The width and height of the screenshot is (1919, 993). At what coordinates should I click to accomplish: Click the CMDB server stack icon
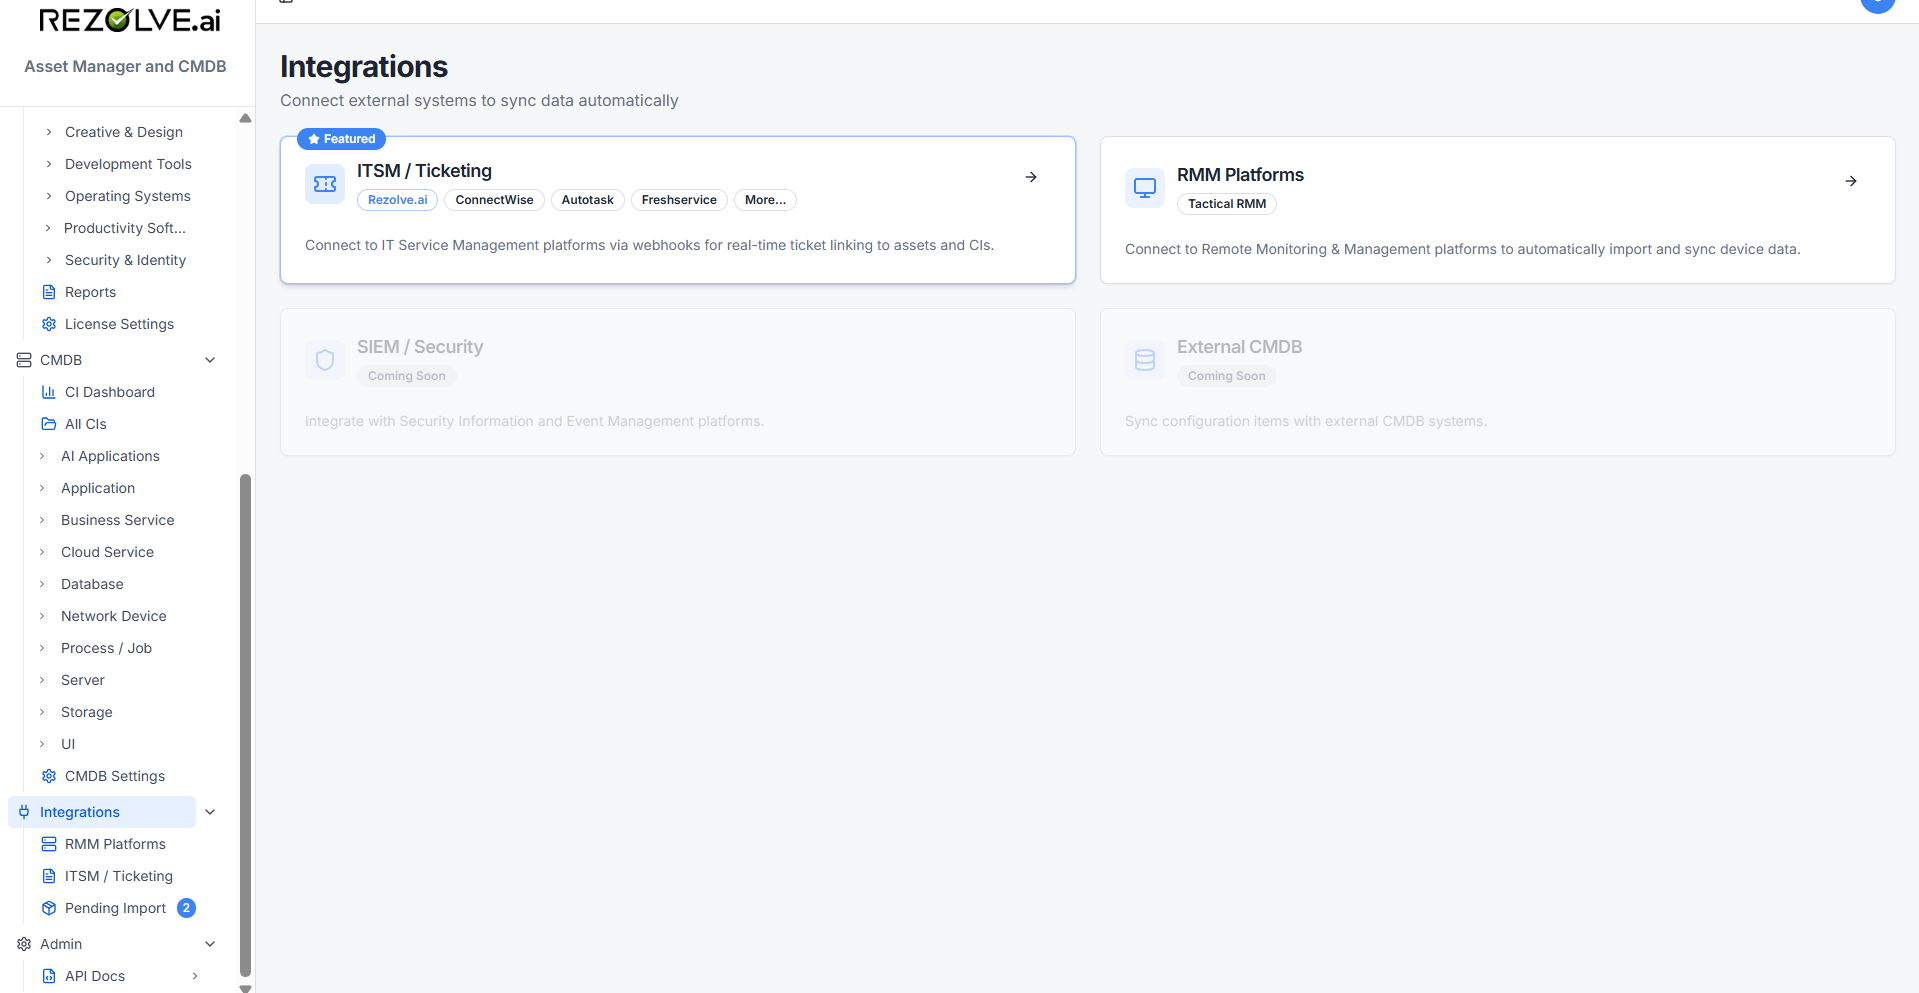24,360
